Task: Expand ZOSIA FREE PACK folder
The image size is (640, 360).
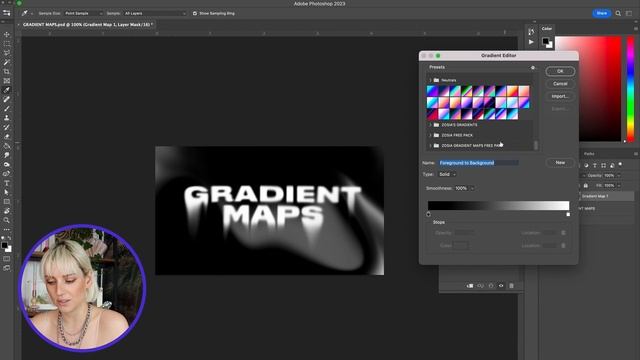Action: [x=430, y=135]
